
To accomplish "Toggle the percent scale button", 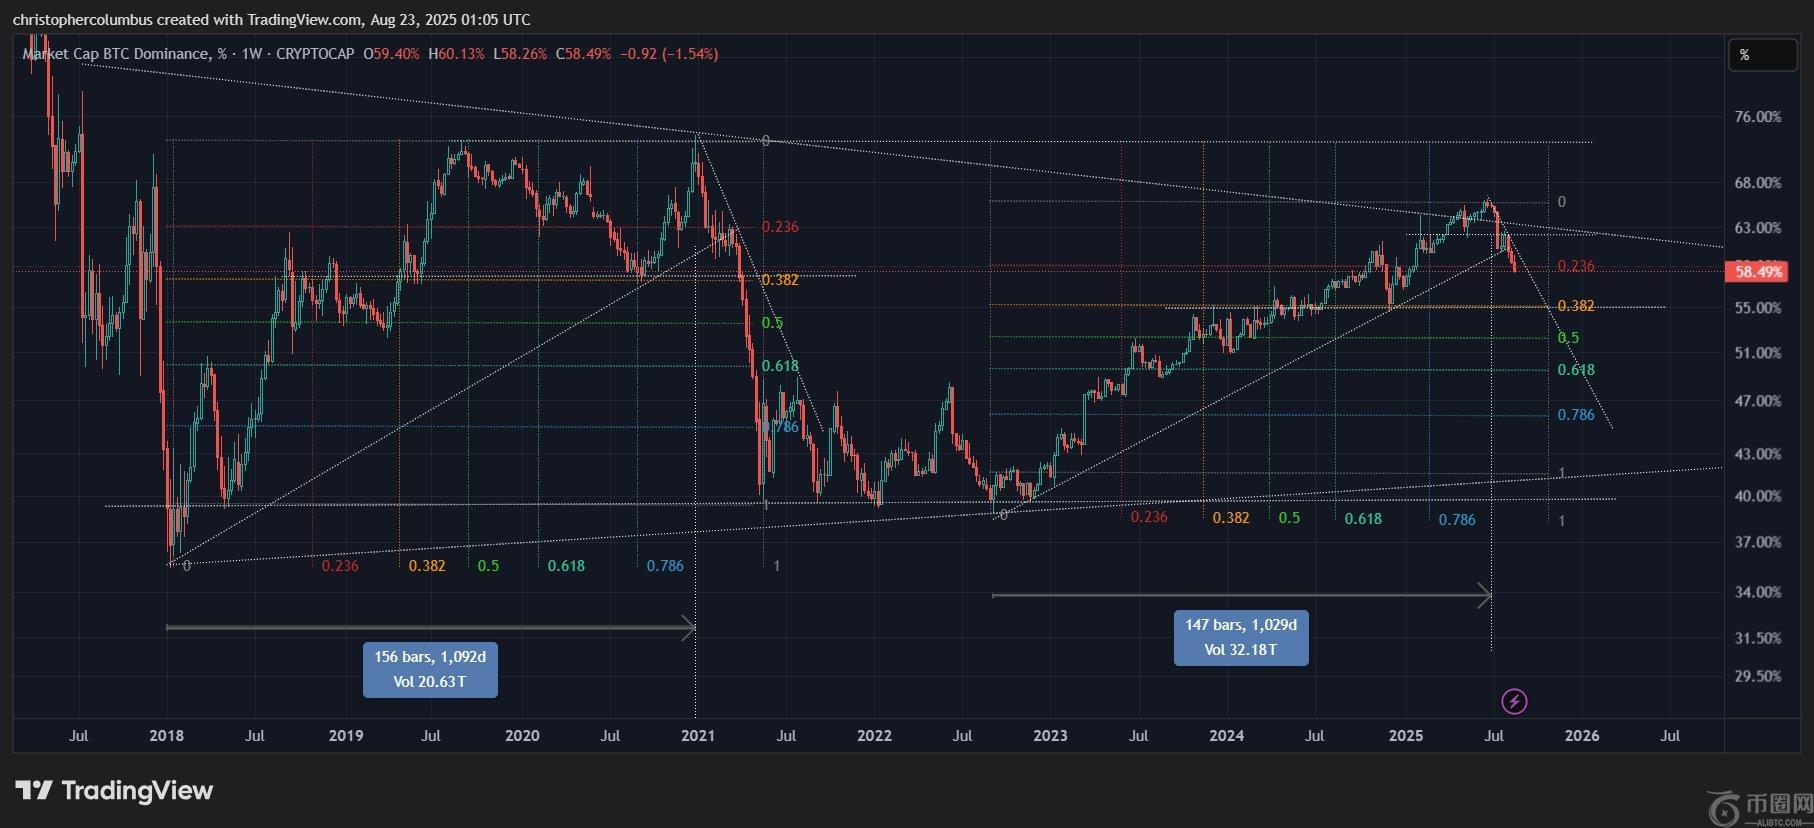I will pyautogui.click(x=1761, y=55).
